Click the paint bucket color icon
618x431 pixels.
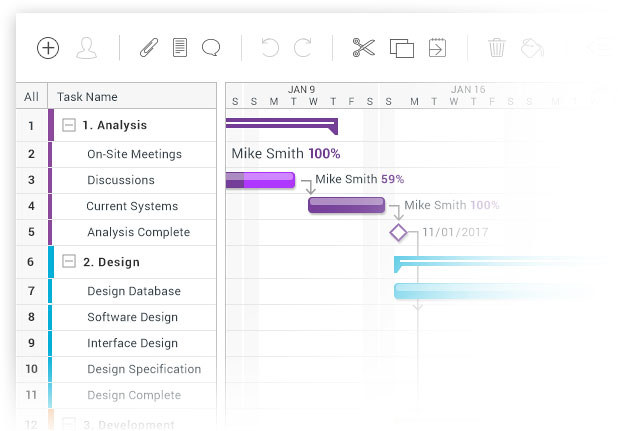coord(532,48)
